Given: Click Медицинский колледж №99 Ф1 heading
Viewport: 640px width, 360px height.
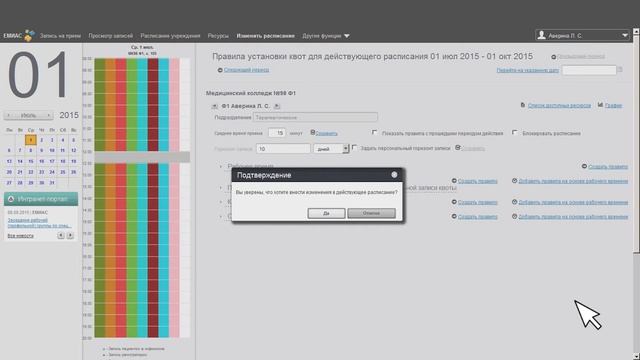Looking at the screenshot, I should (251, 93).
